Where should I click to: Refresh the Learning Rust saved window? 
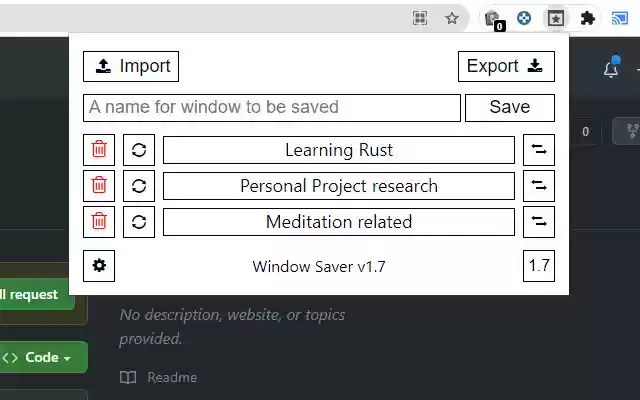pos(139,150)
